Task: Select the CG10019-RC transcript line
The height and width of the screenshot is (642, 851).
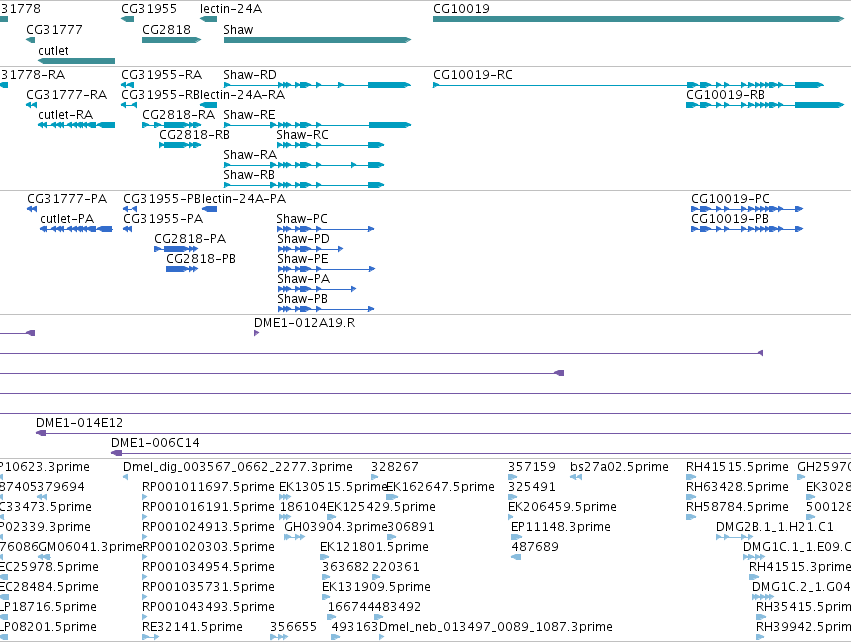Action: coord(628,85)
